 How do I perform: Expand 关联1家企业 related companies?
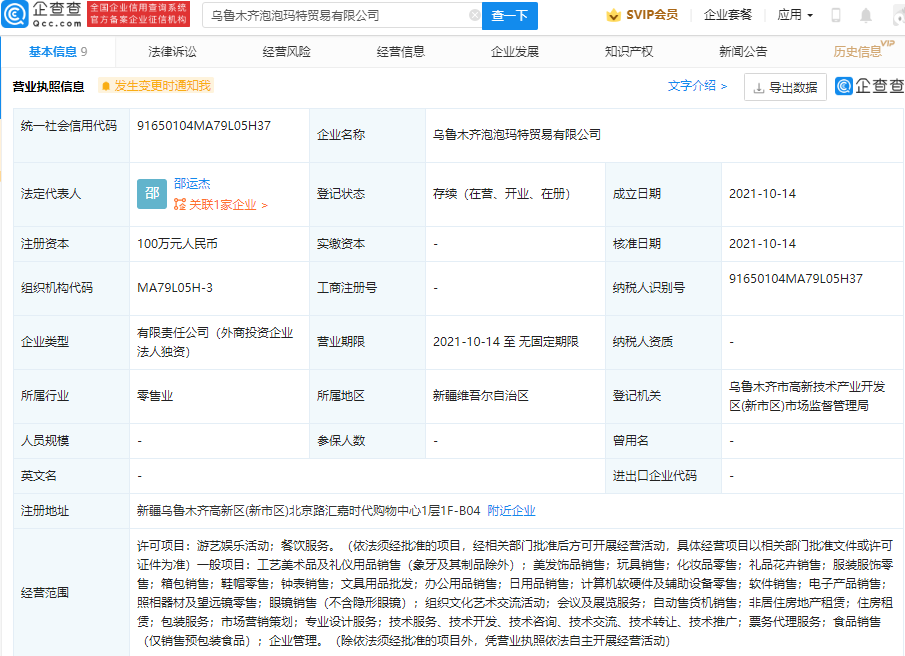pyautogui.click(x=220, y=205)
